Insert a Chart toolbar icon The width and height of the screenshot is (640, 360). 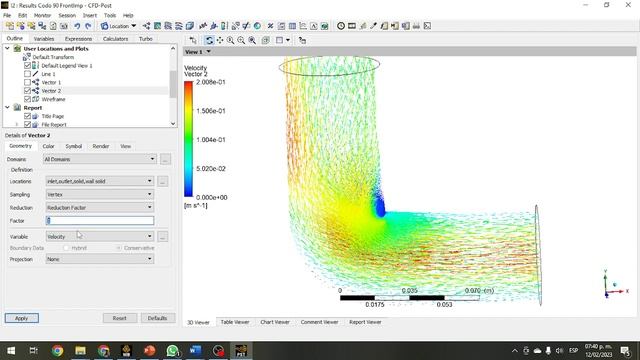tap(303, 26)
